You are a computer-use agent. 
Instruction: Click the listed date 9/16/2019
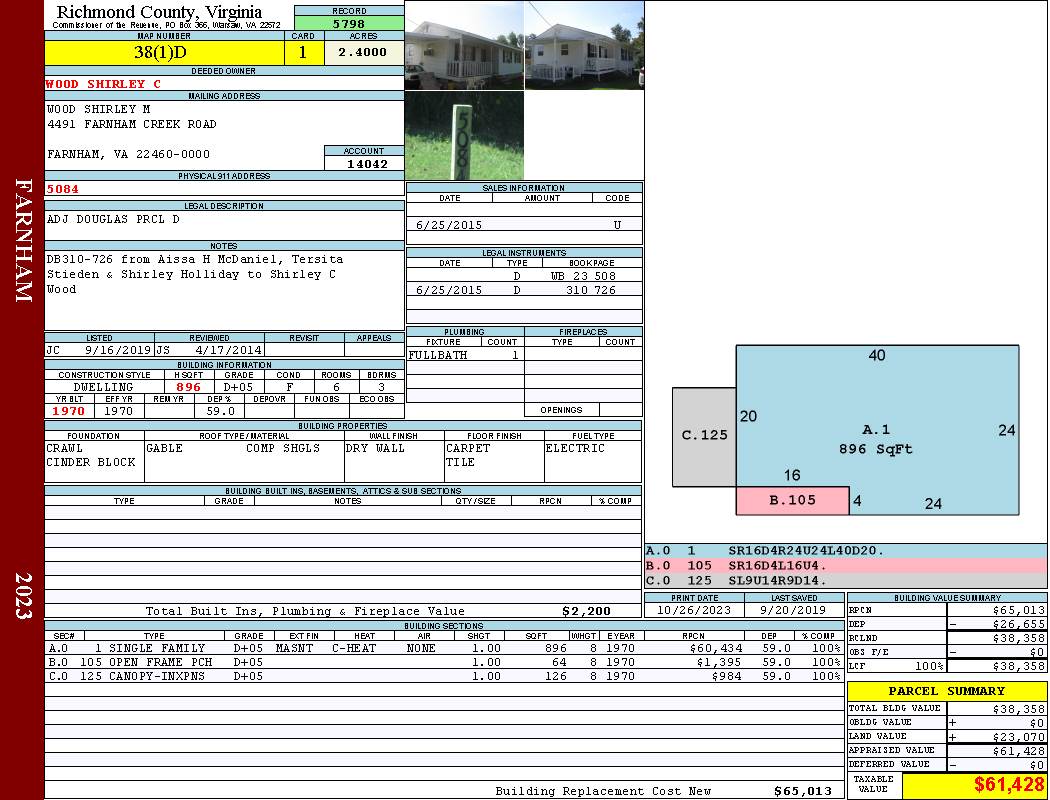point(118,350)
